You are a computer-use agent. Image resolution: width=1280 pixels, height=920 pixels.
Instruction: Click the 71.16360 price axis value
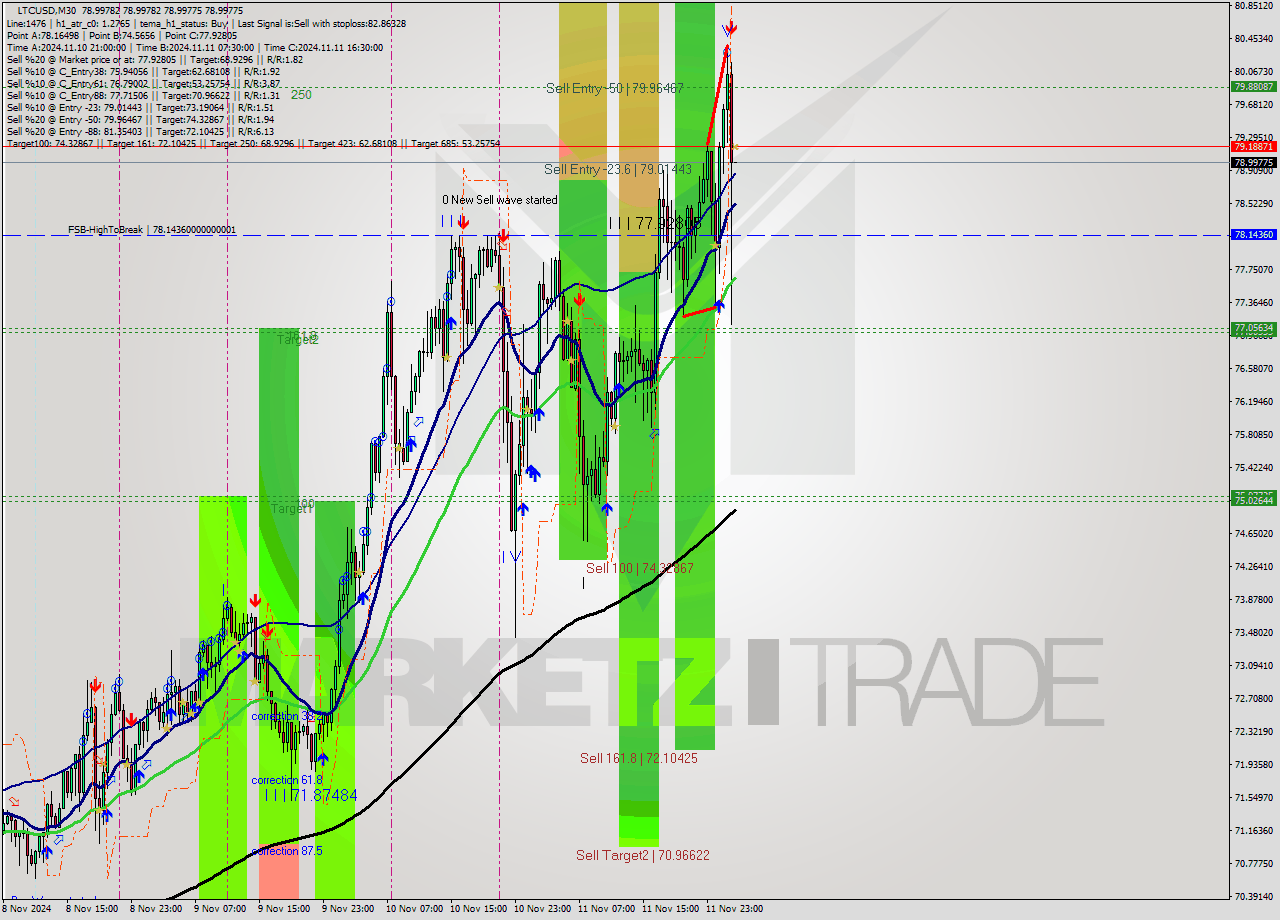1253,830
